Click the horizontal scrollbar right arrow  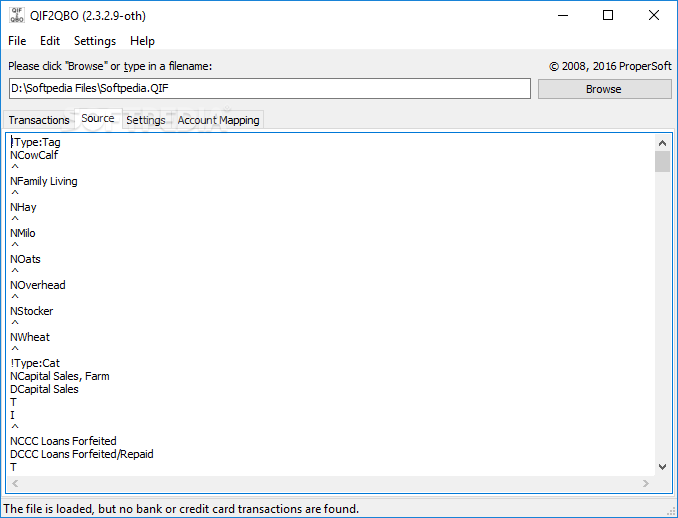(x=646, y=483)
